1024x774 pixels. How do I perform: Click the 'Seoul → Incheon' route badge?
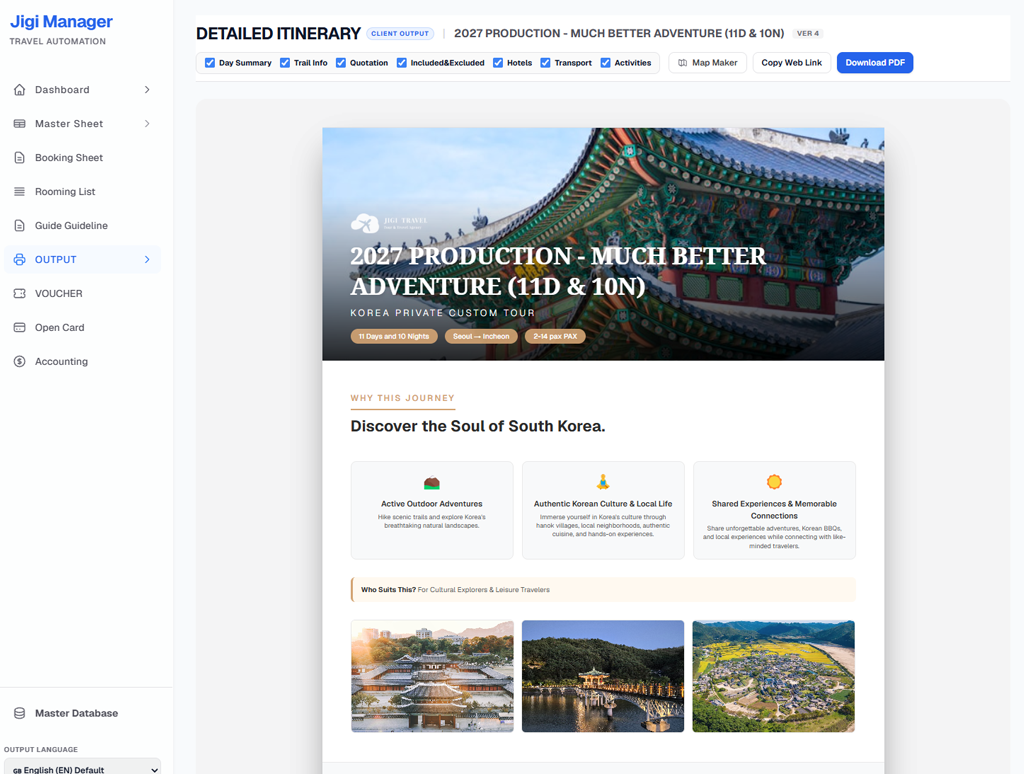pyautogui.click(x=481, y=336)
